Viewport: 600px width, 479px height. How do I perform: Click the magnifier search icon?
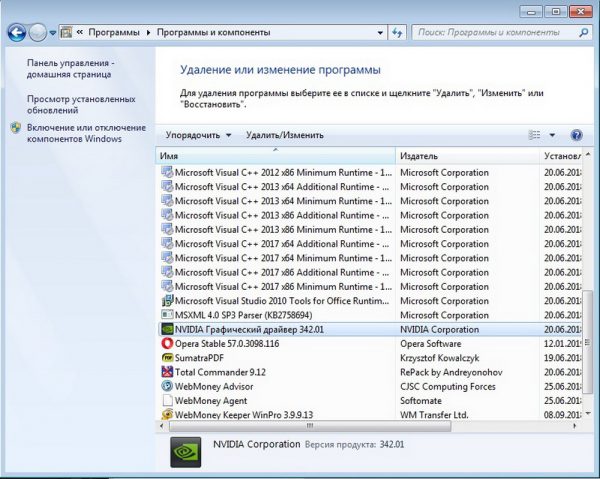click(584, 33)
